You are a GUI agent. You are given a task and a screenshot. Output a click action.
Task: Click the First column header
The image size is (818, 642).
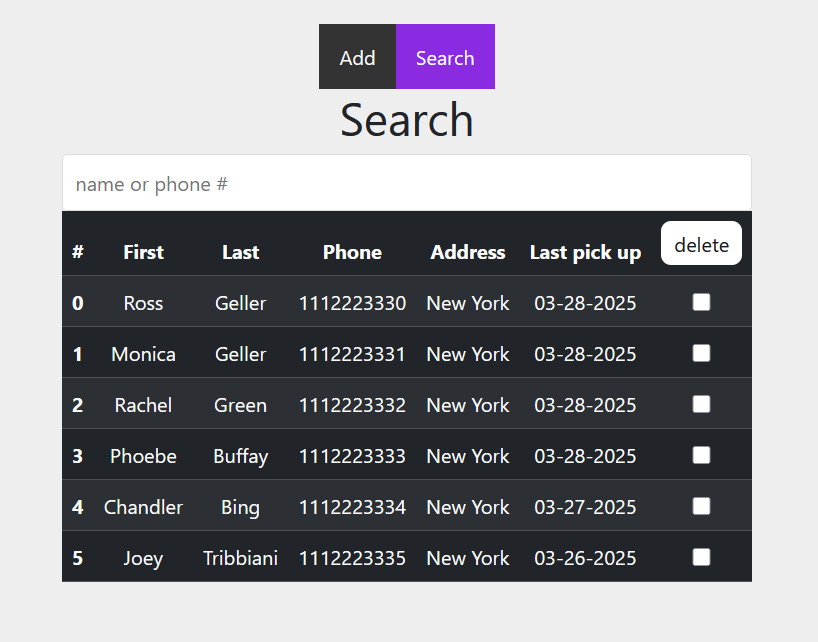coord(143,252)
